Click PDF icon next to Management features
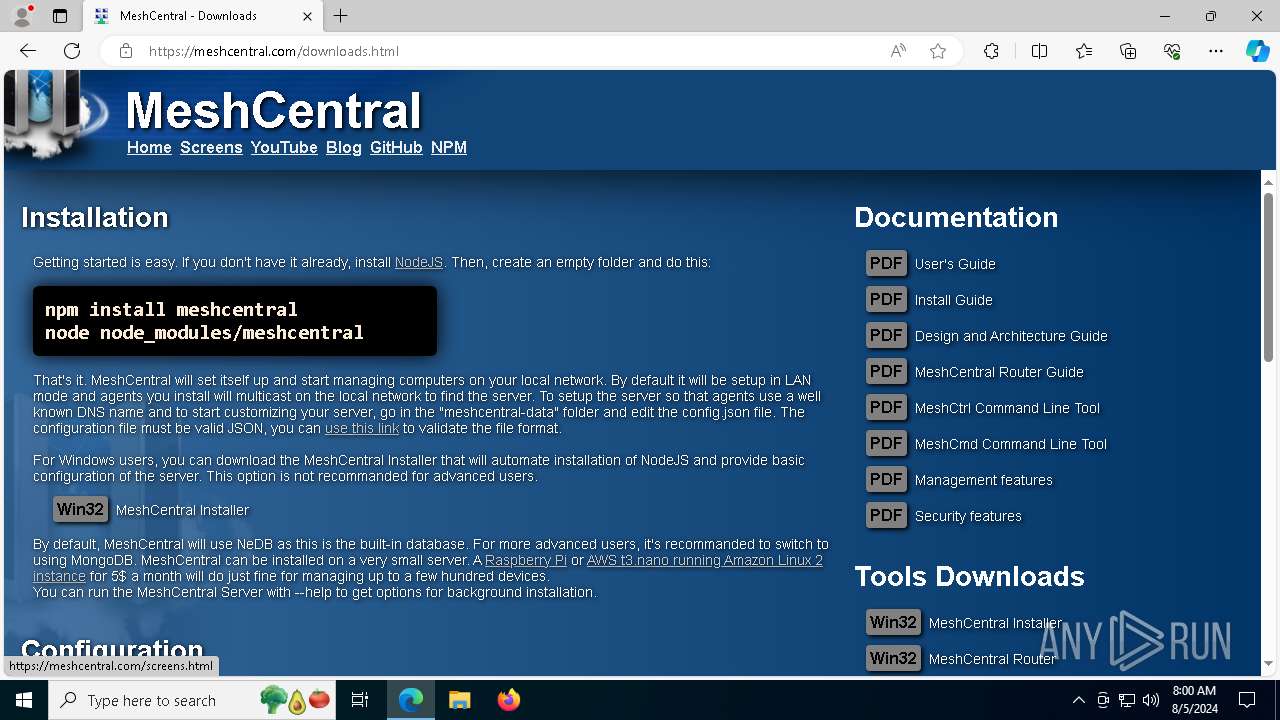The width and height of the screenshot is (1280, 720). (x=886, y=479)
